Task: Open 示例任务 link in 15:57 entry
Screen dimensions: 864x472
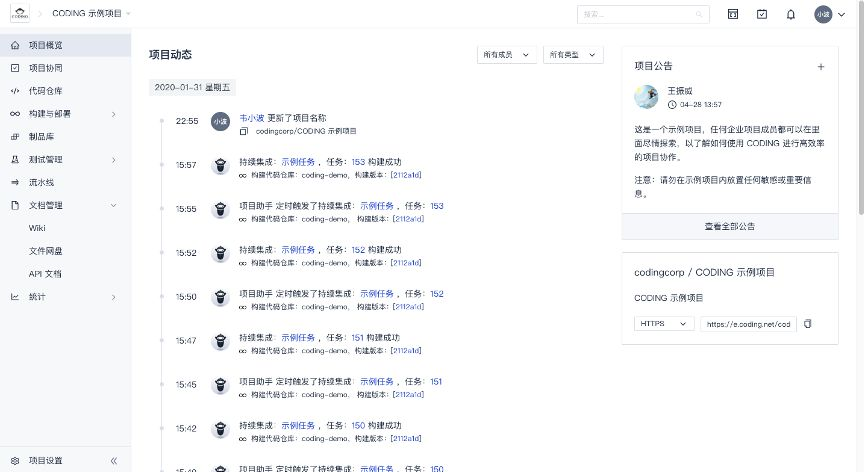Action: click(298, 162)
